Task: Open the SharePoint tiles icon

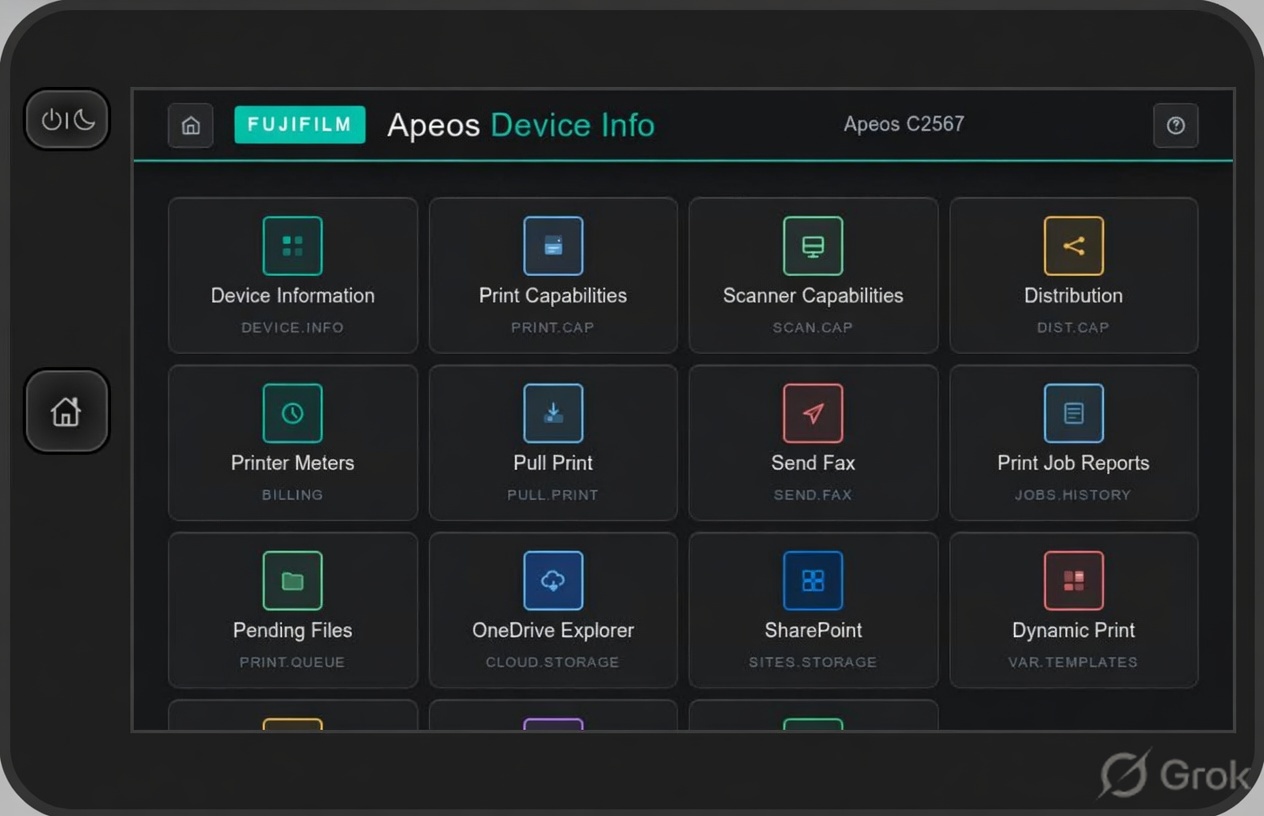Action: [x=813, y=580]
